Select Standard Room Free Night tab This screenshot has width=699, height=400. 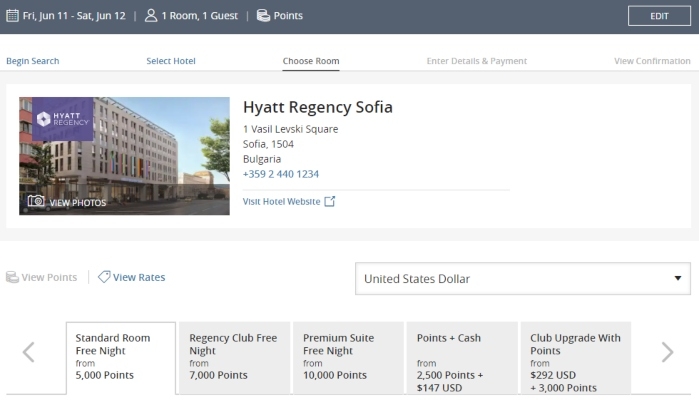121,358
